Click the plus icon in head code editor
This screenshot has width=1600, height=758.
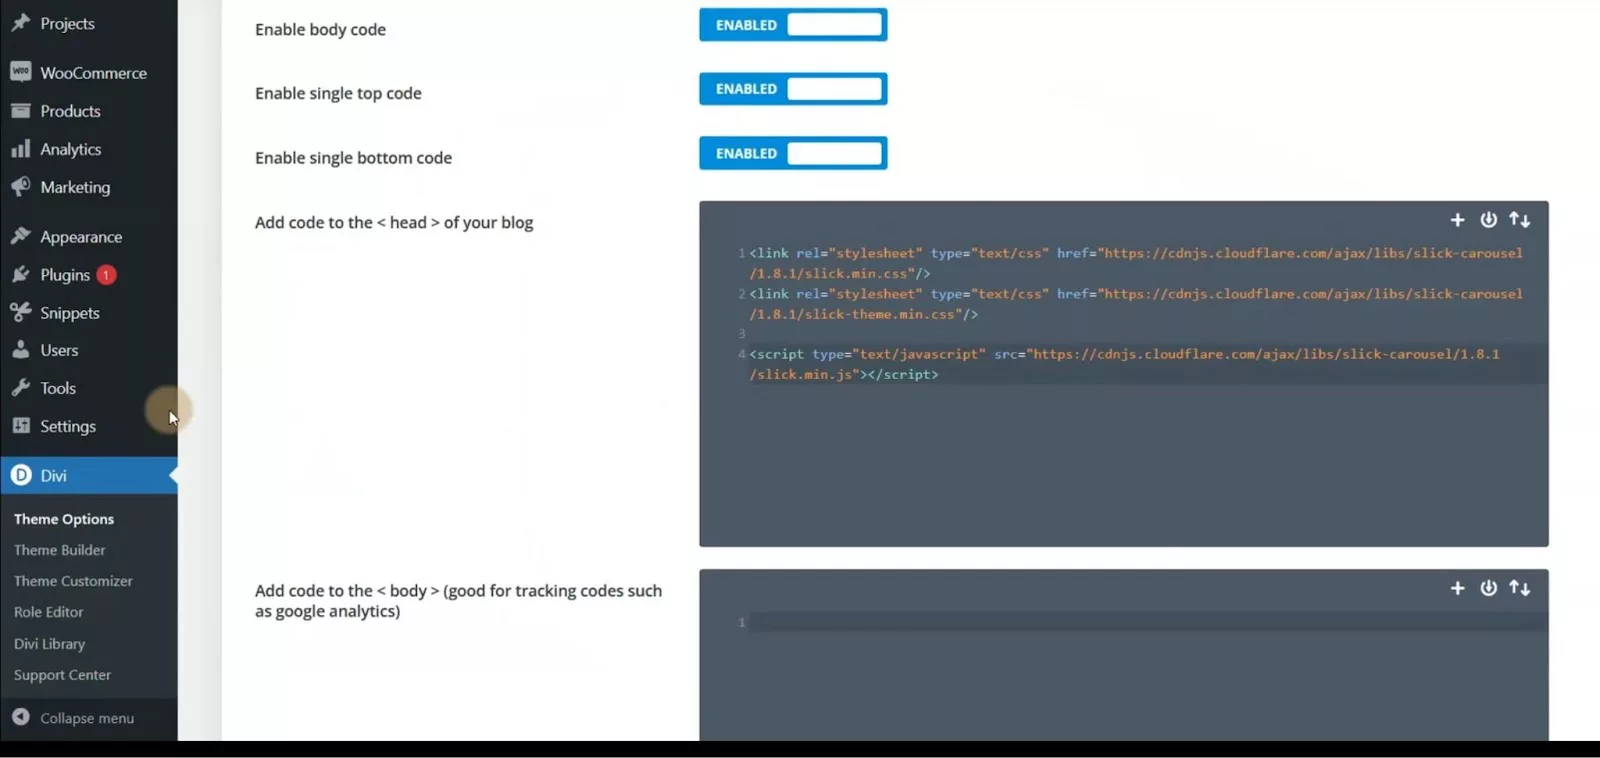1457,220
